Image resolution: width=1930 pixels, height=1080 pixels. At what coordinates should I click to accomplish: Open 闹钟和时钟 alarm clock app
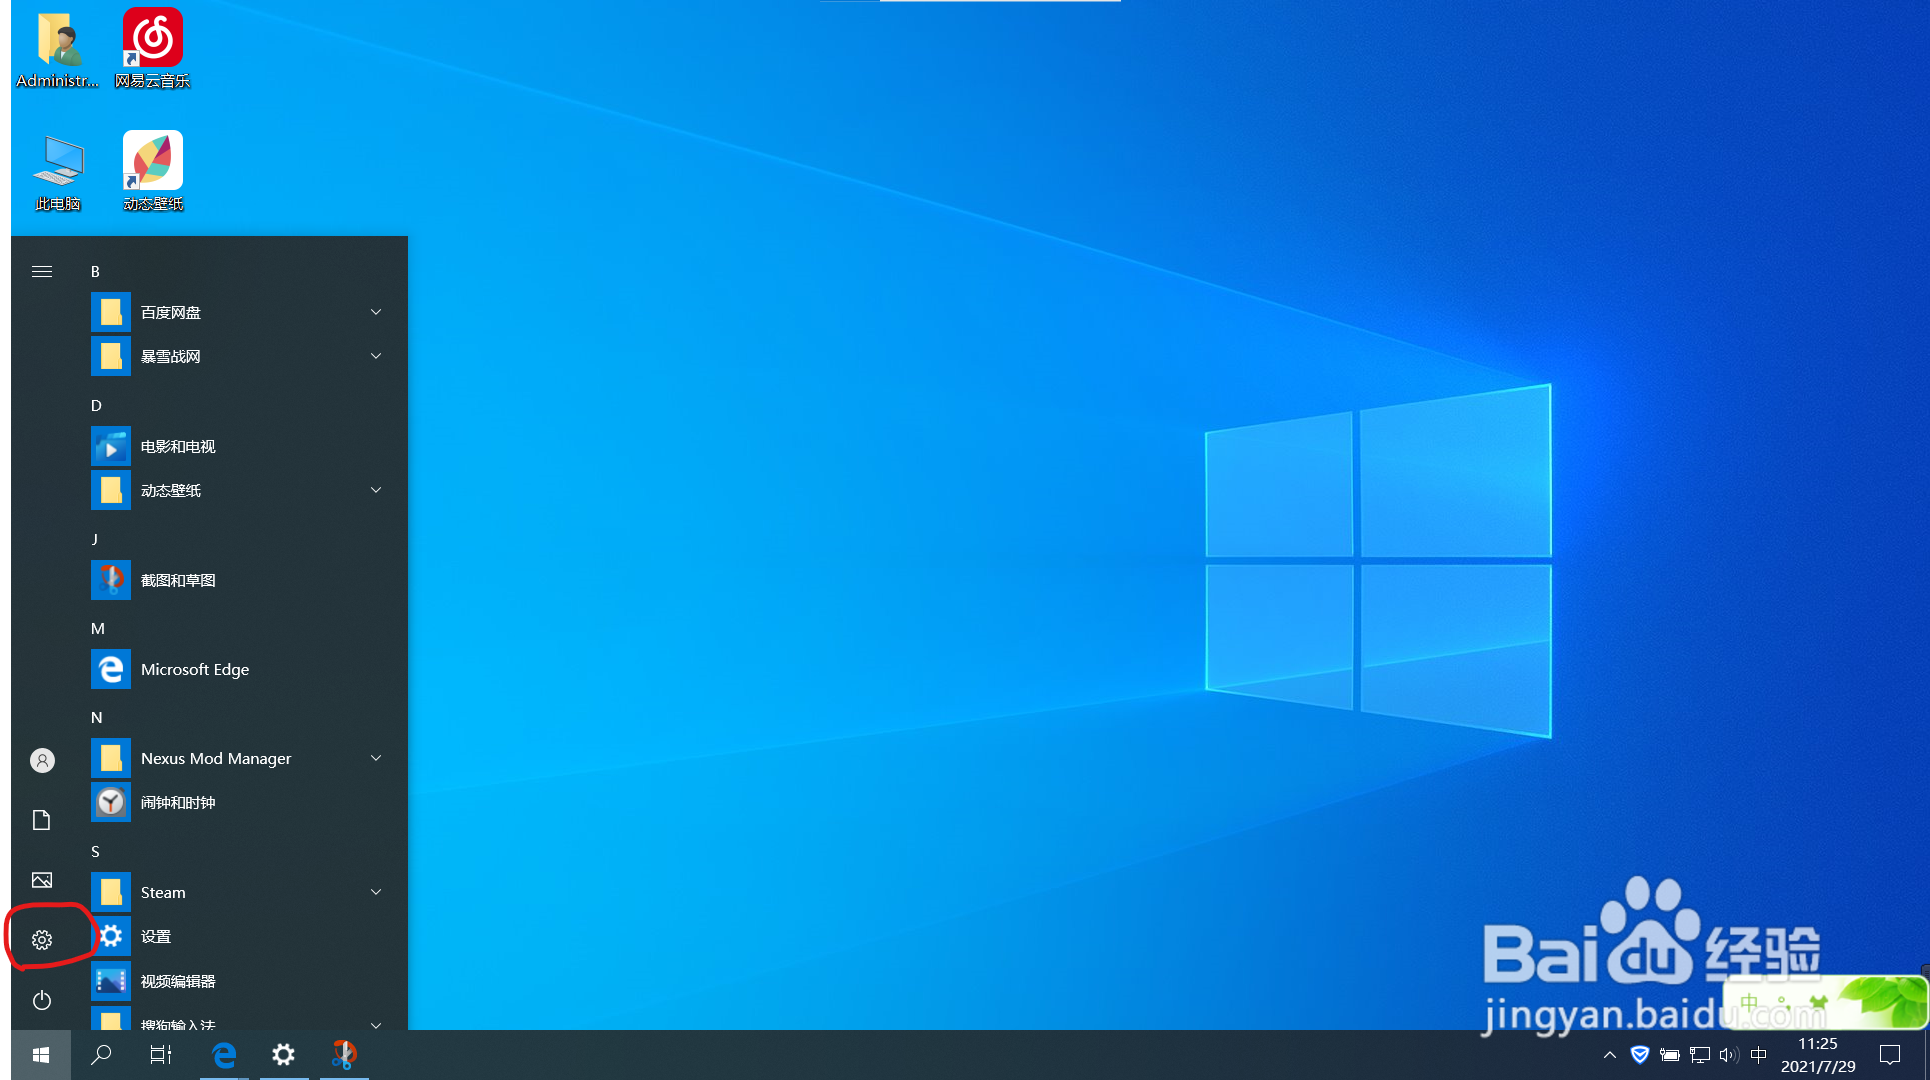point(178,802)
